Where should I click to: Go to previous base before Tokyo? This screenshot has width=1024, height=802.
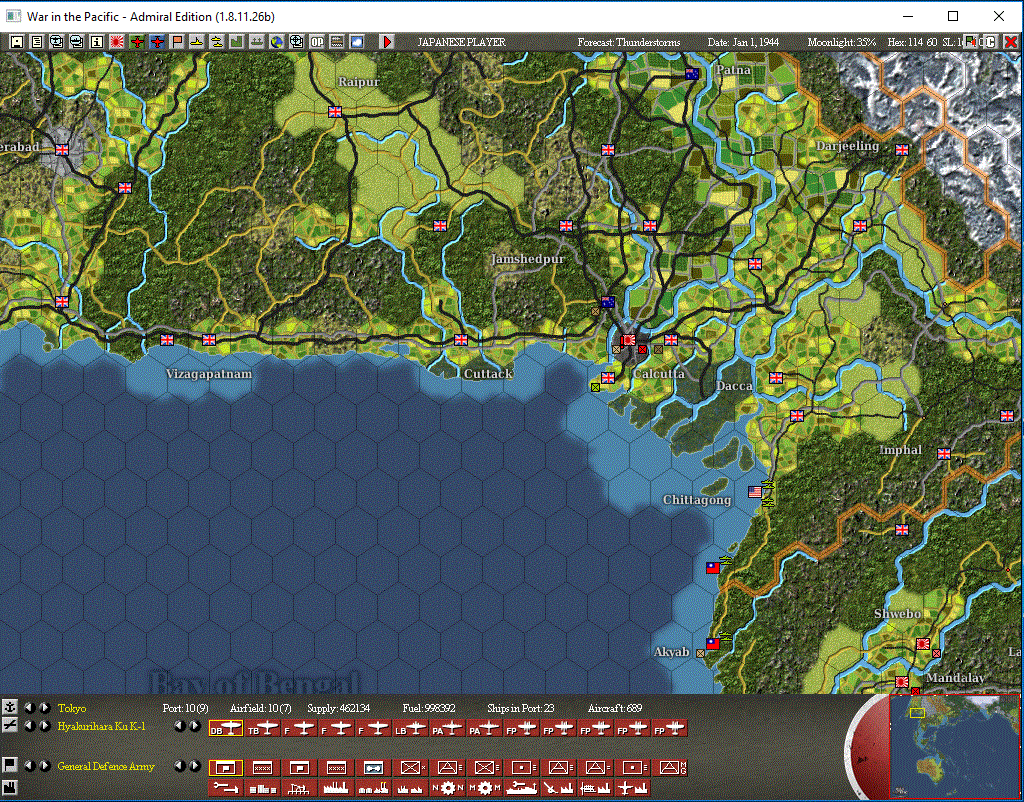(x=29, y=707)
